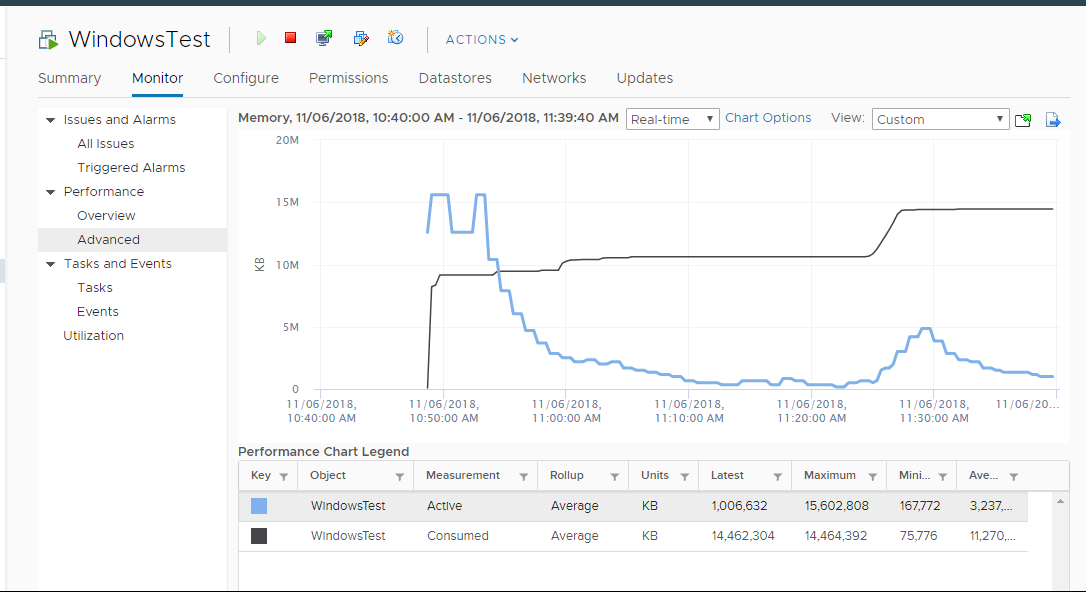Power off the VM with red stop icon
Image resolution: width=1086 pixels, height=592 pixels.
coord(291,37)
